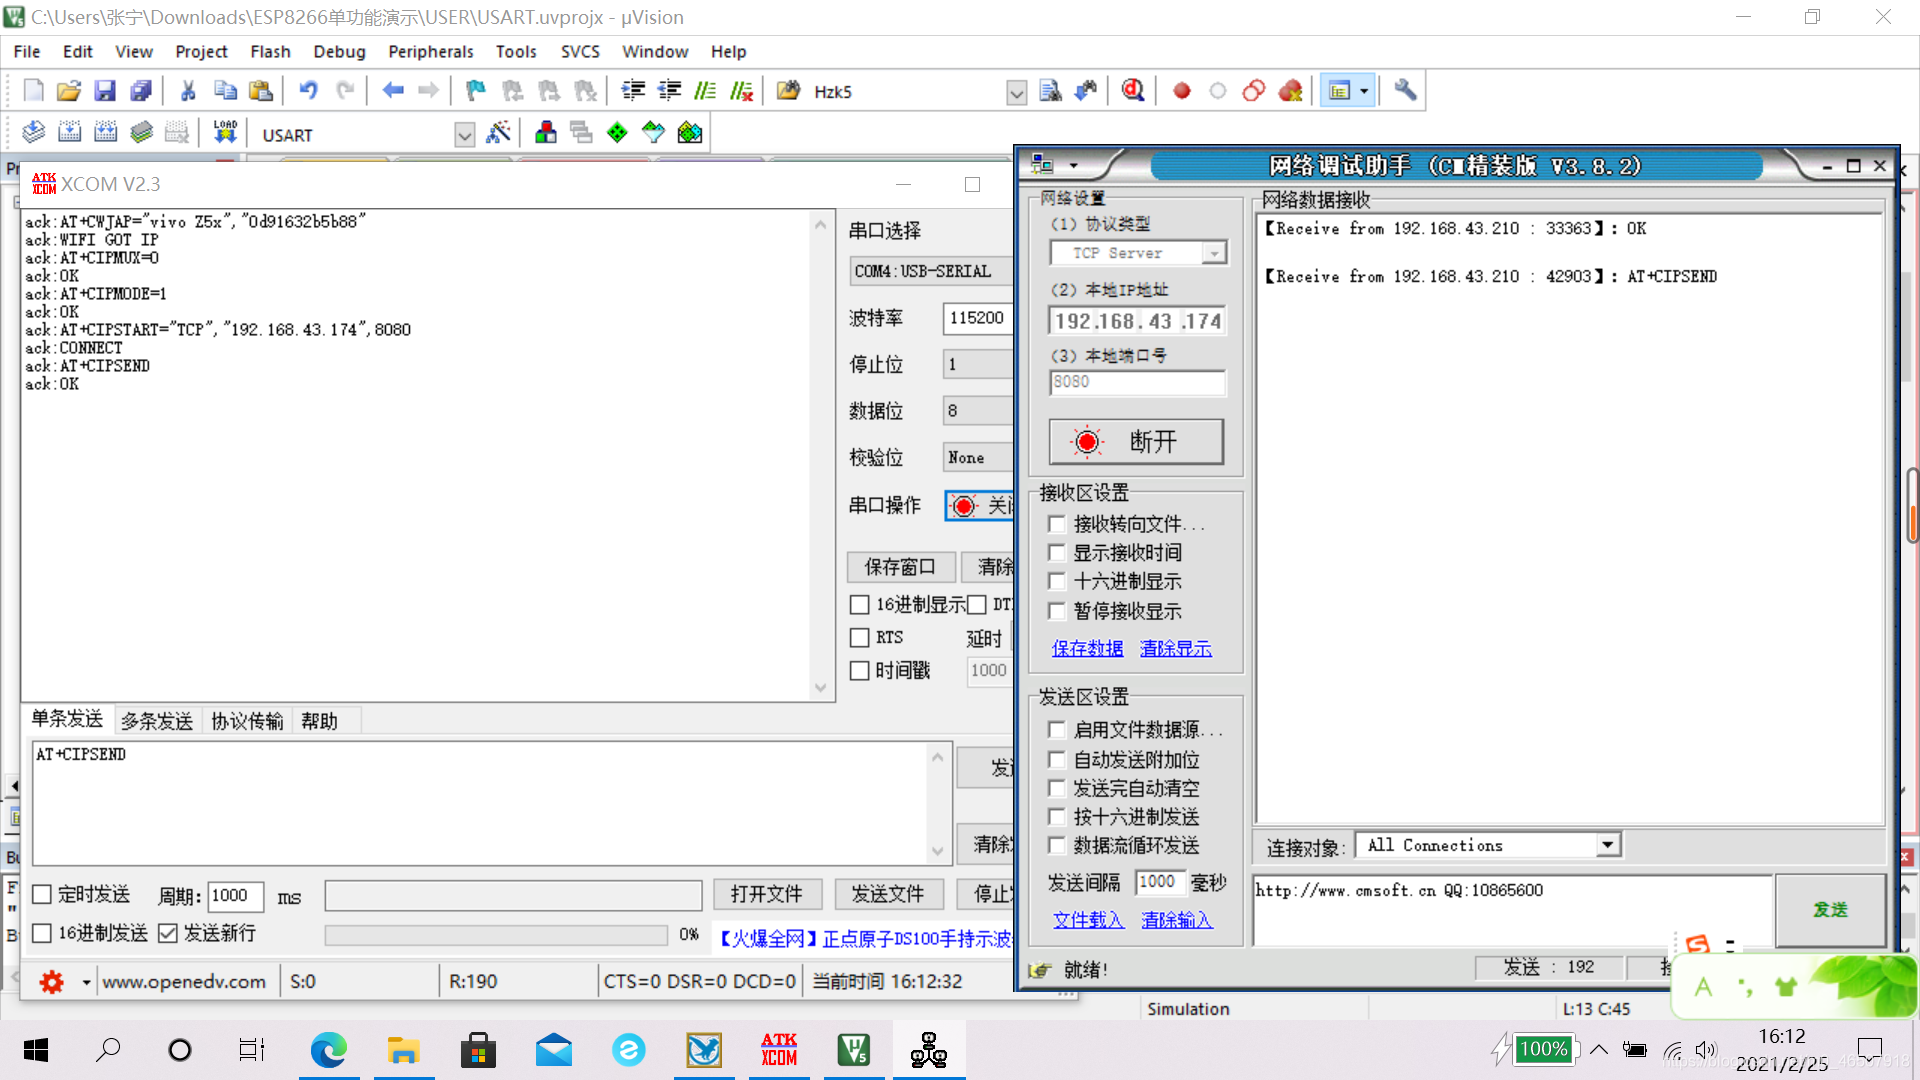Open ATK XCOM from the taskbar
The width and height of the screenshot is (1920, 1080).
click(x=779, y=1050)
